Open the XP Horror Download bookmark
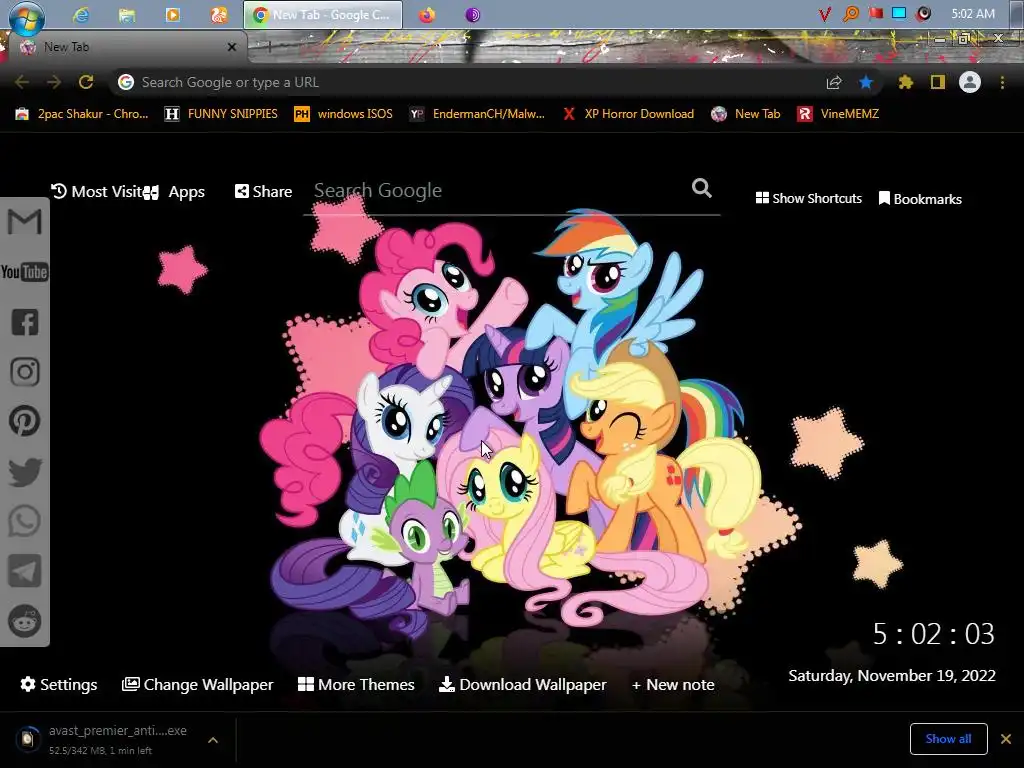The image size is (1024, 768). [628, 114]
